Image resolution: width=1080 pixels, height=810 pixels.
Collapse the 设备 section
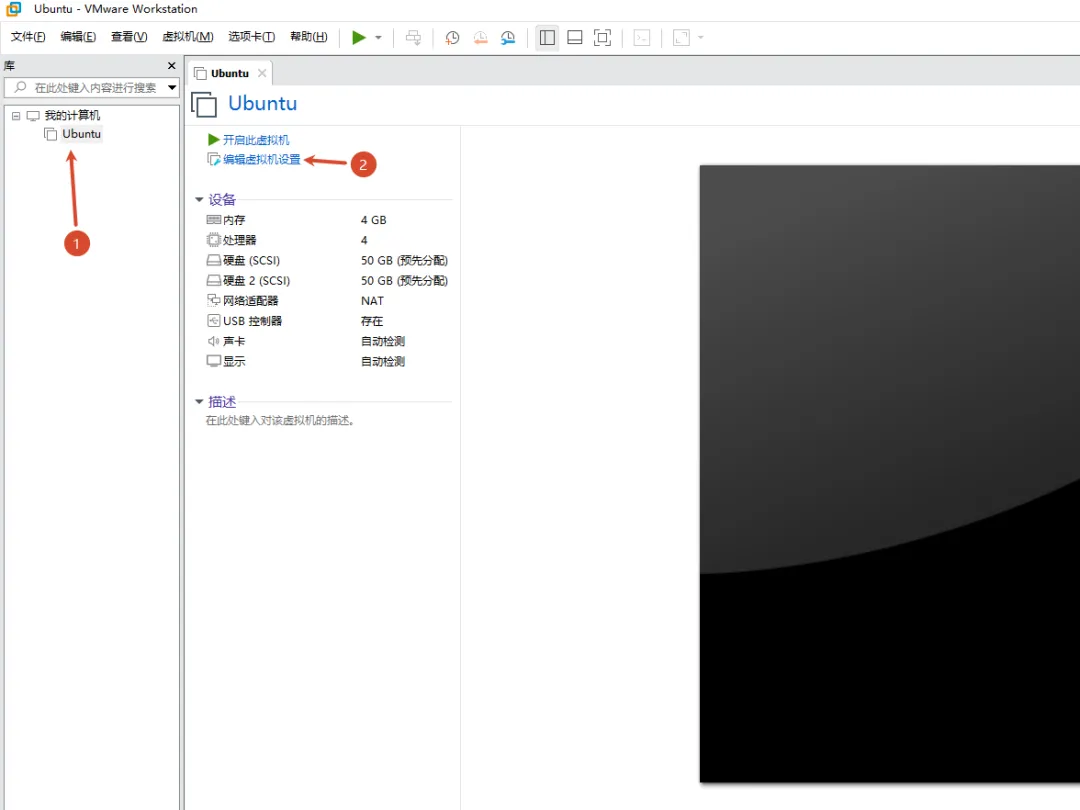pyautogui.click(x=199, y=200)
